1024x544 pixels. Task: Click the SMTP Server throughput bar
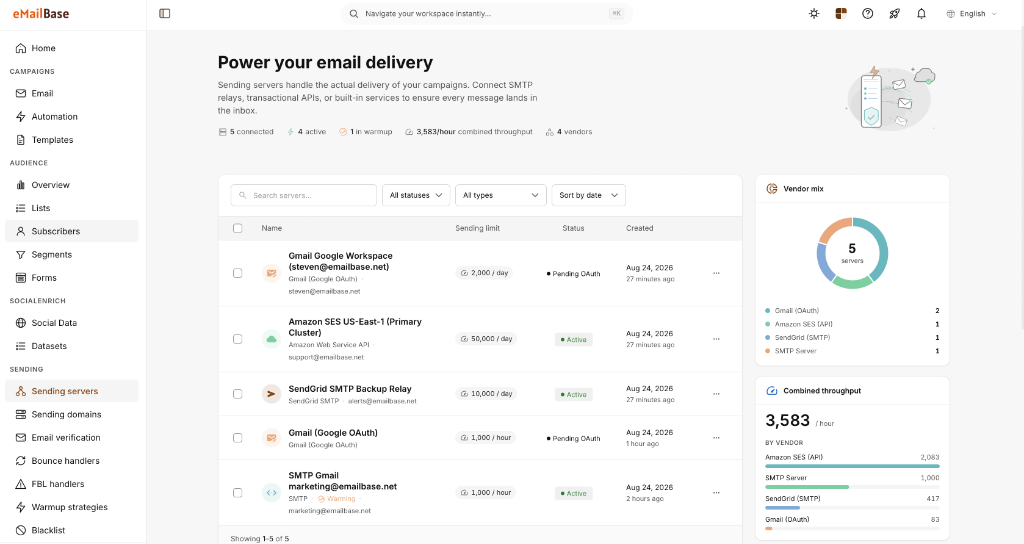pyautogui.click(x=852, y=487)
